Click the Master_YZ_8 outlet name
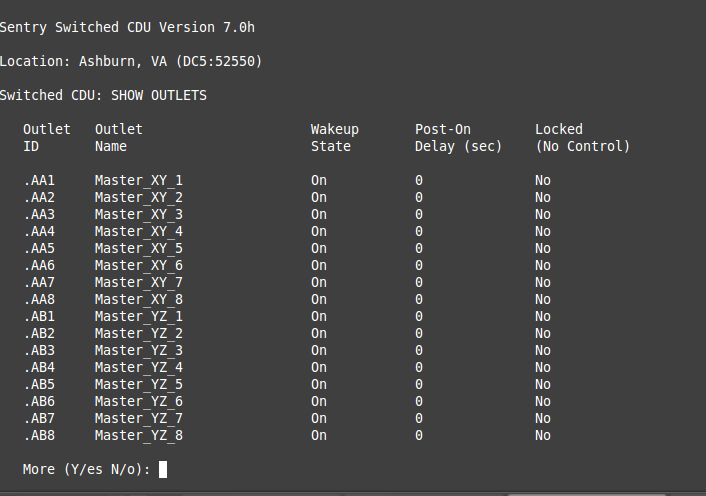 pyautogui.click(x=138, y=435)
